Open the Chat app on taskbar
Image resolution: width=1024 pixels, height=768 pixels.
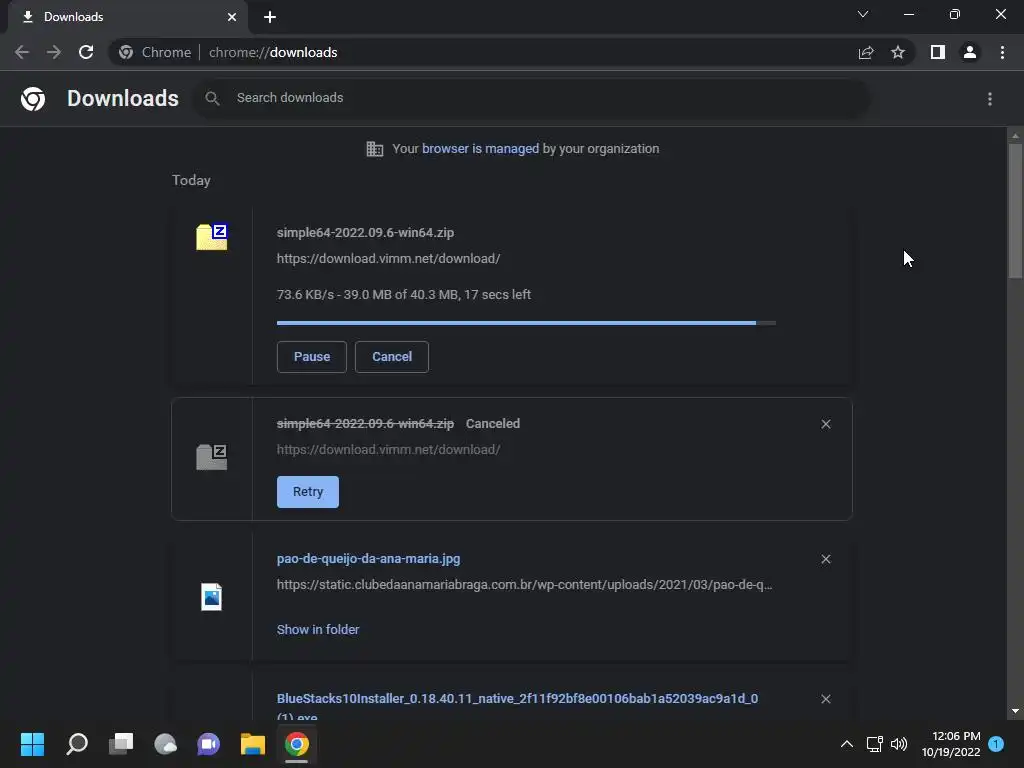point(209,744)
